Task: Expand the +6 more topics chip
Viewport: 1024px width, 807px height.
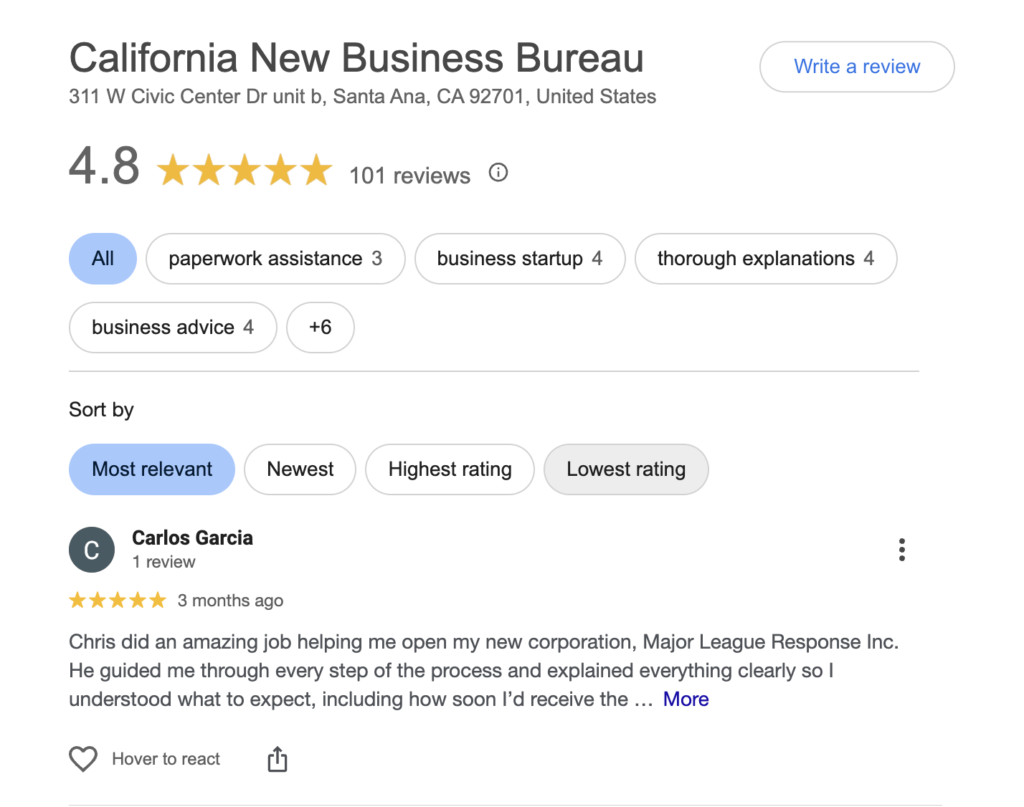Action: 320,328
